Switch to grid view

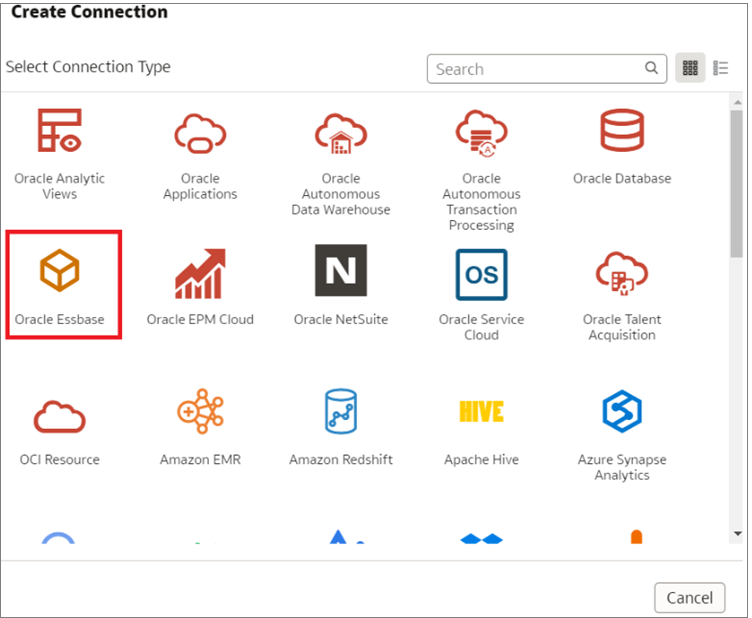(690, 68)
